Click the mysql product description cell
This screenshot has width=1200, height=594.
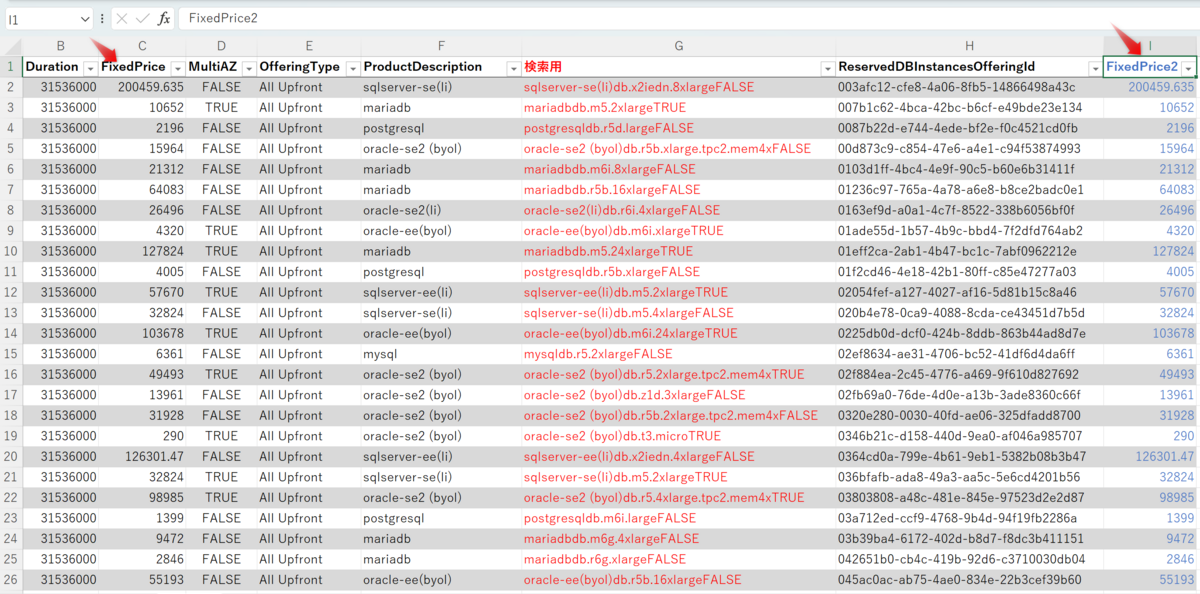440,354
